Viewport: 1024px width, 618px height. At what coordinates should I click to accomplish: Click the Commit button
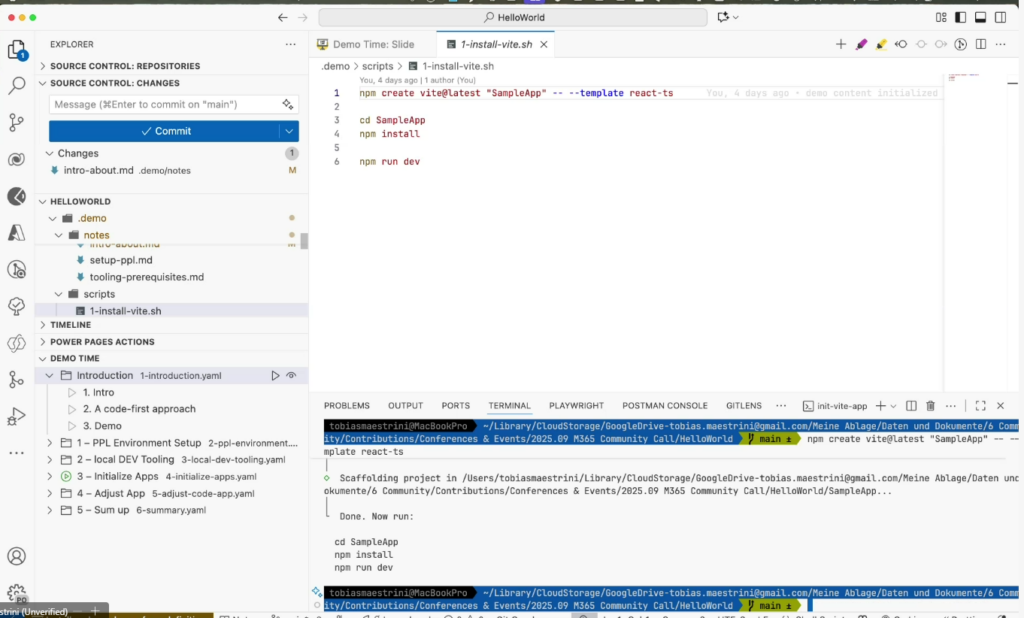pyautogui.click(x=165, y=131)
